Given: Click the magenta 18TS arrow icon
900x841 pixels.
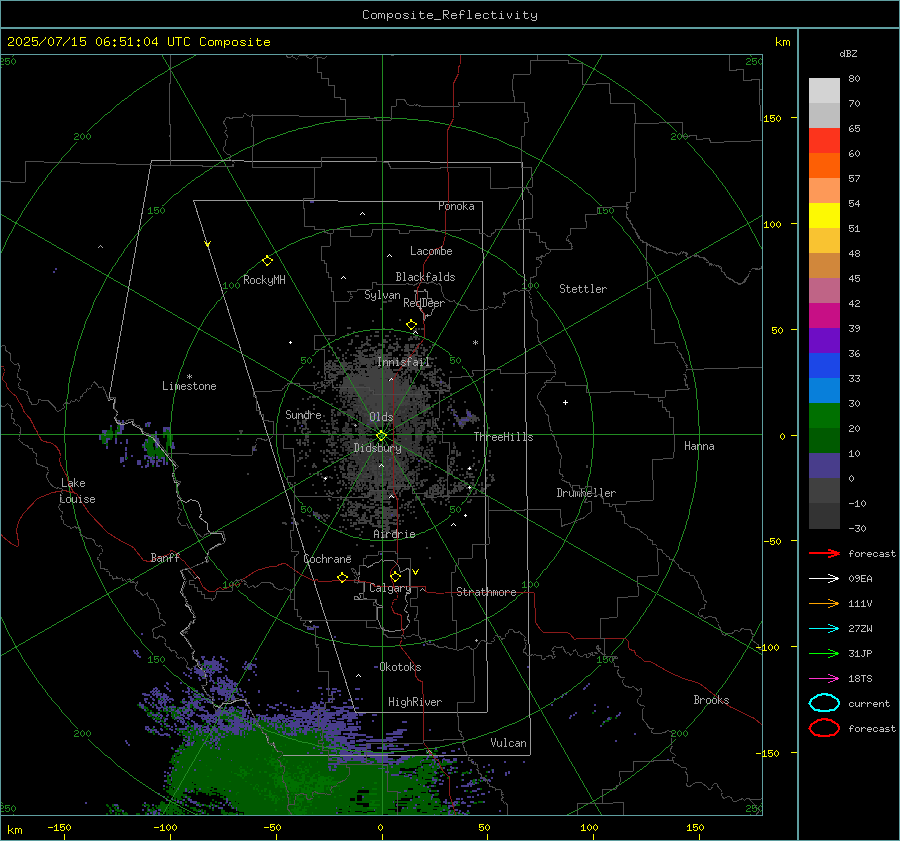Looking at the screenshot, I should 824,679.
